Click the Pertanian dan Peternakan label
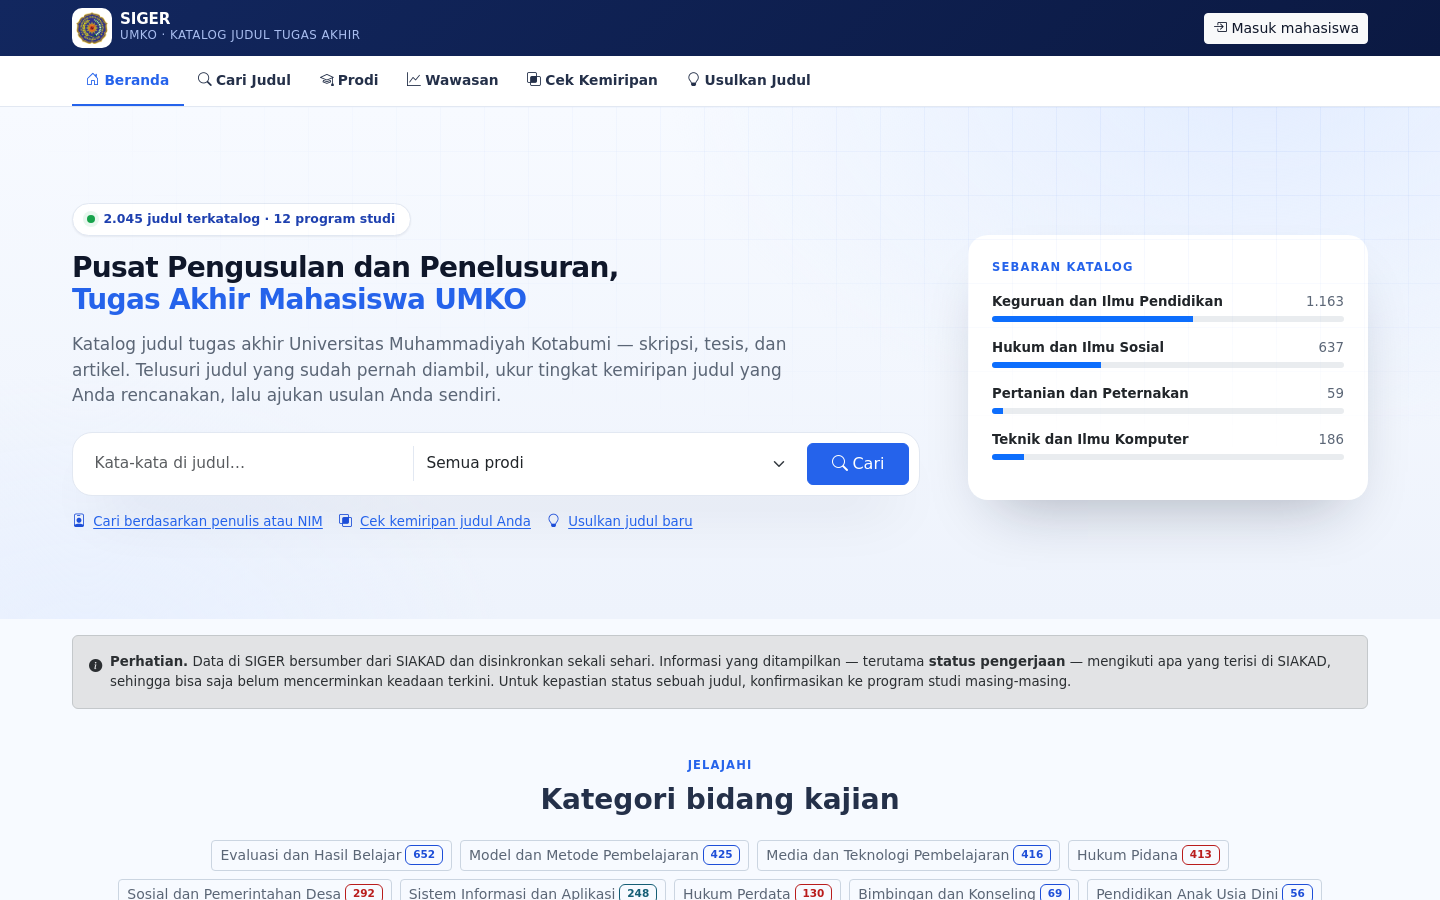 coord(1090,393)
